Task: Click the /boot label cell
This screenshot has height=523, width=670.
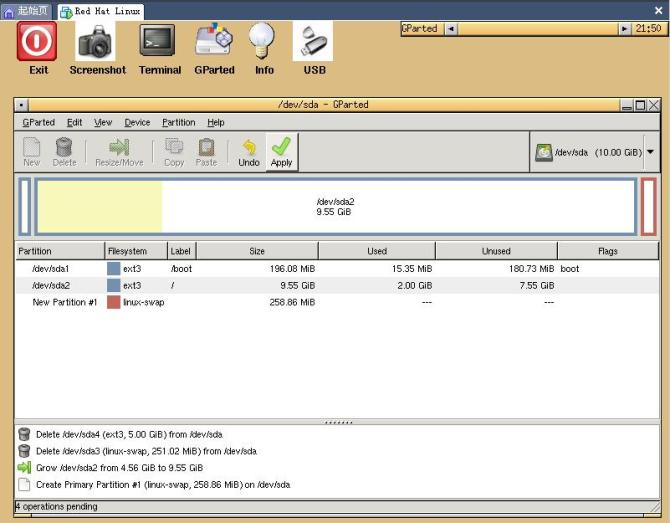Action: pyautogui.click(x=182, y=269)
